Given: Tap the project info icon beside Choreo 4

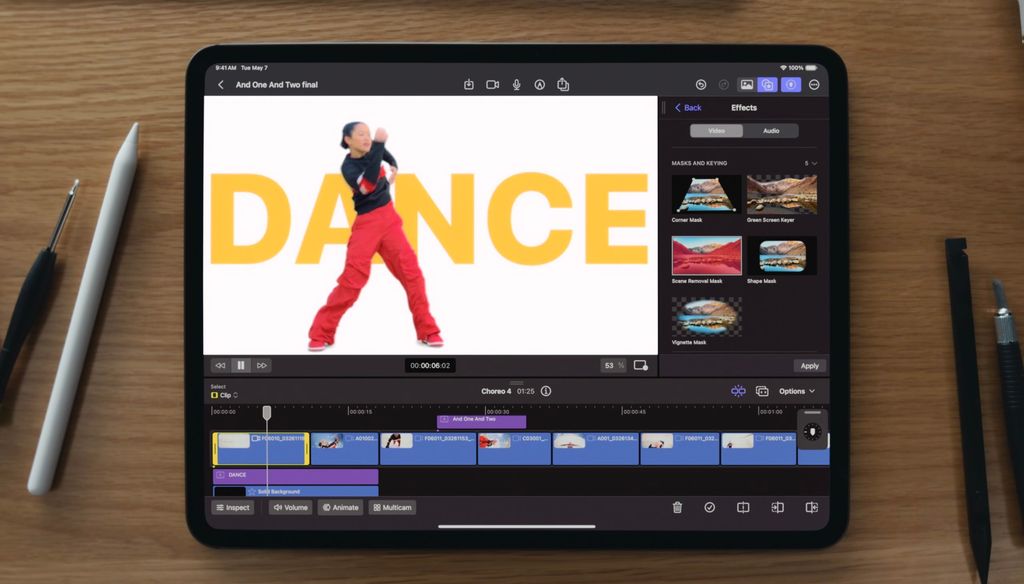Looking at the screenshot, I should pyautogui.click(x=546, y=391).
